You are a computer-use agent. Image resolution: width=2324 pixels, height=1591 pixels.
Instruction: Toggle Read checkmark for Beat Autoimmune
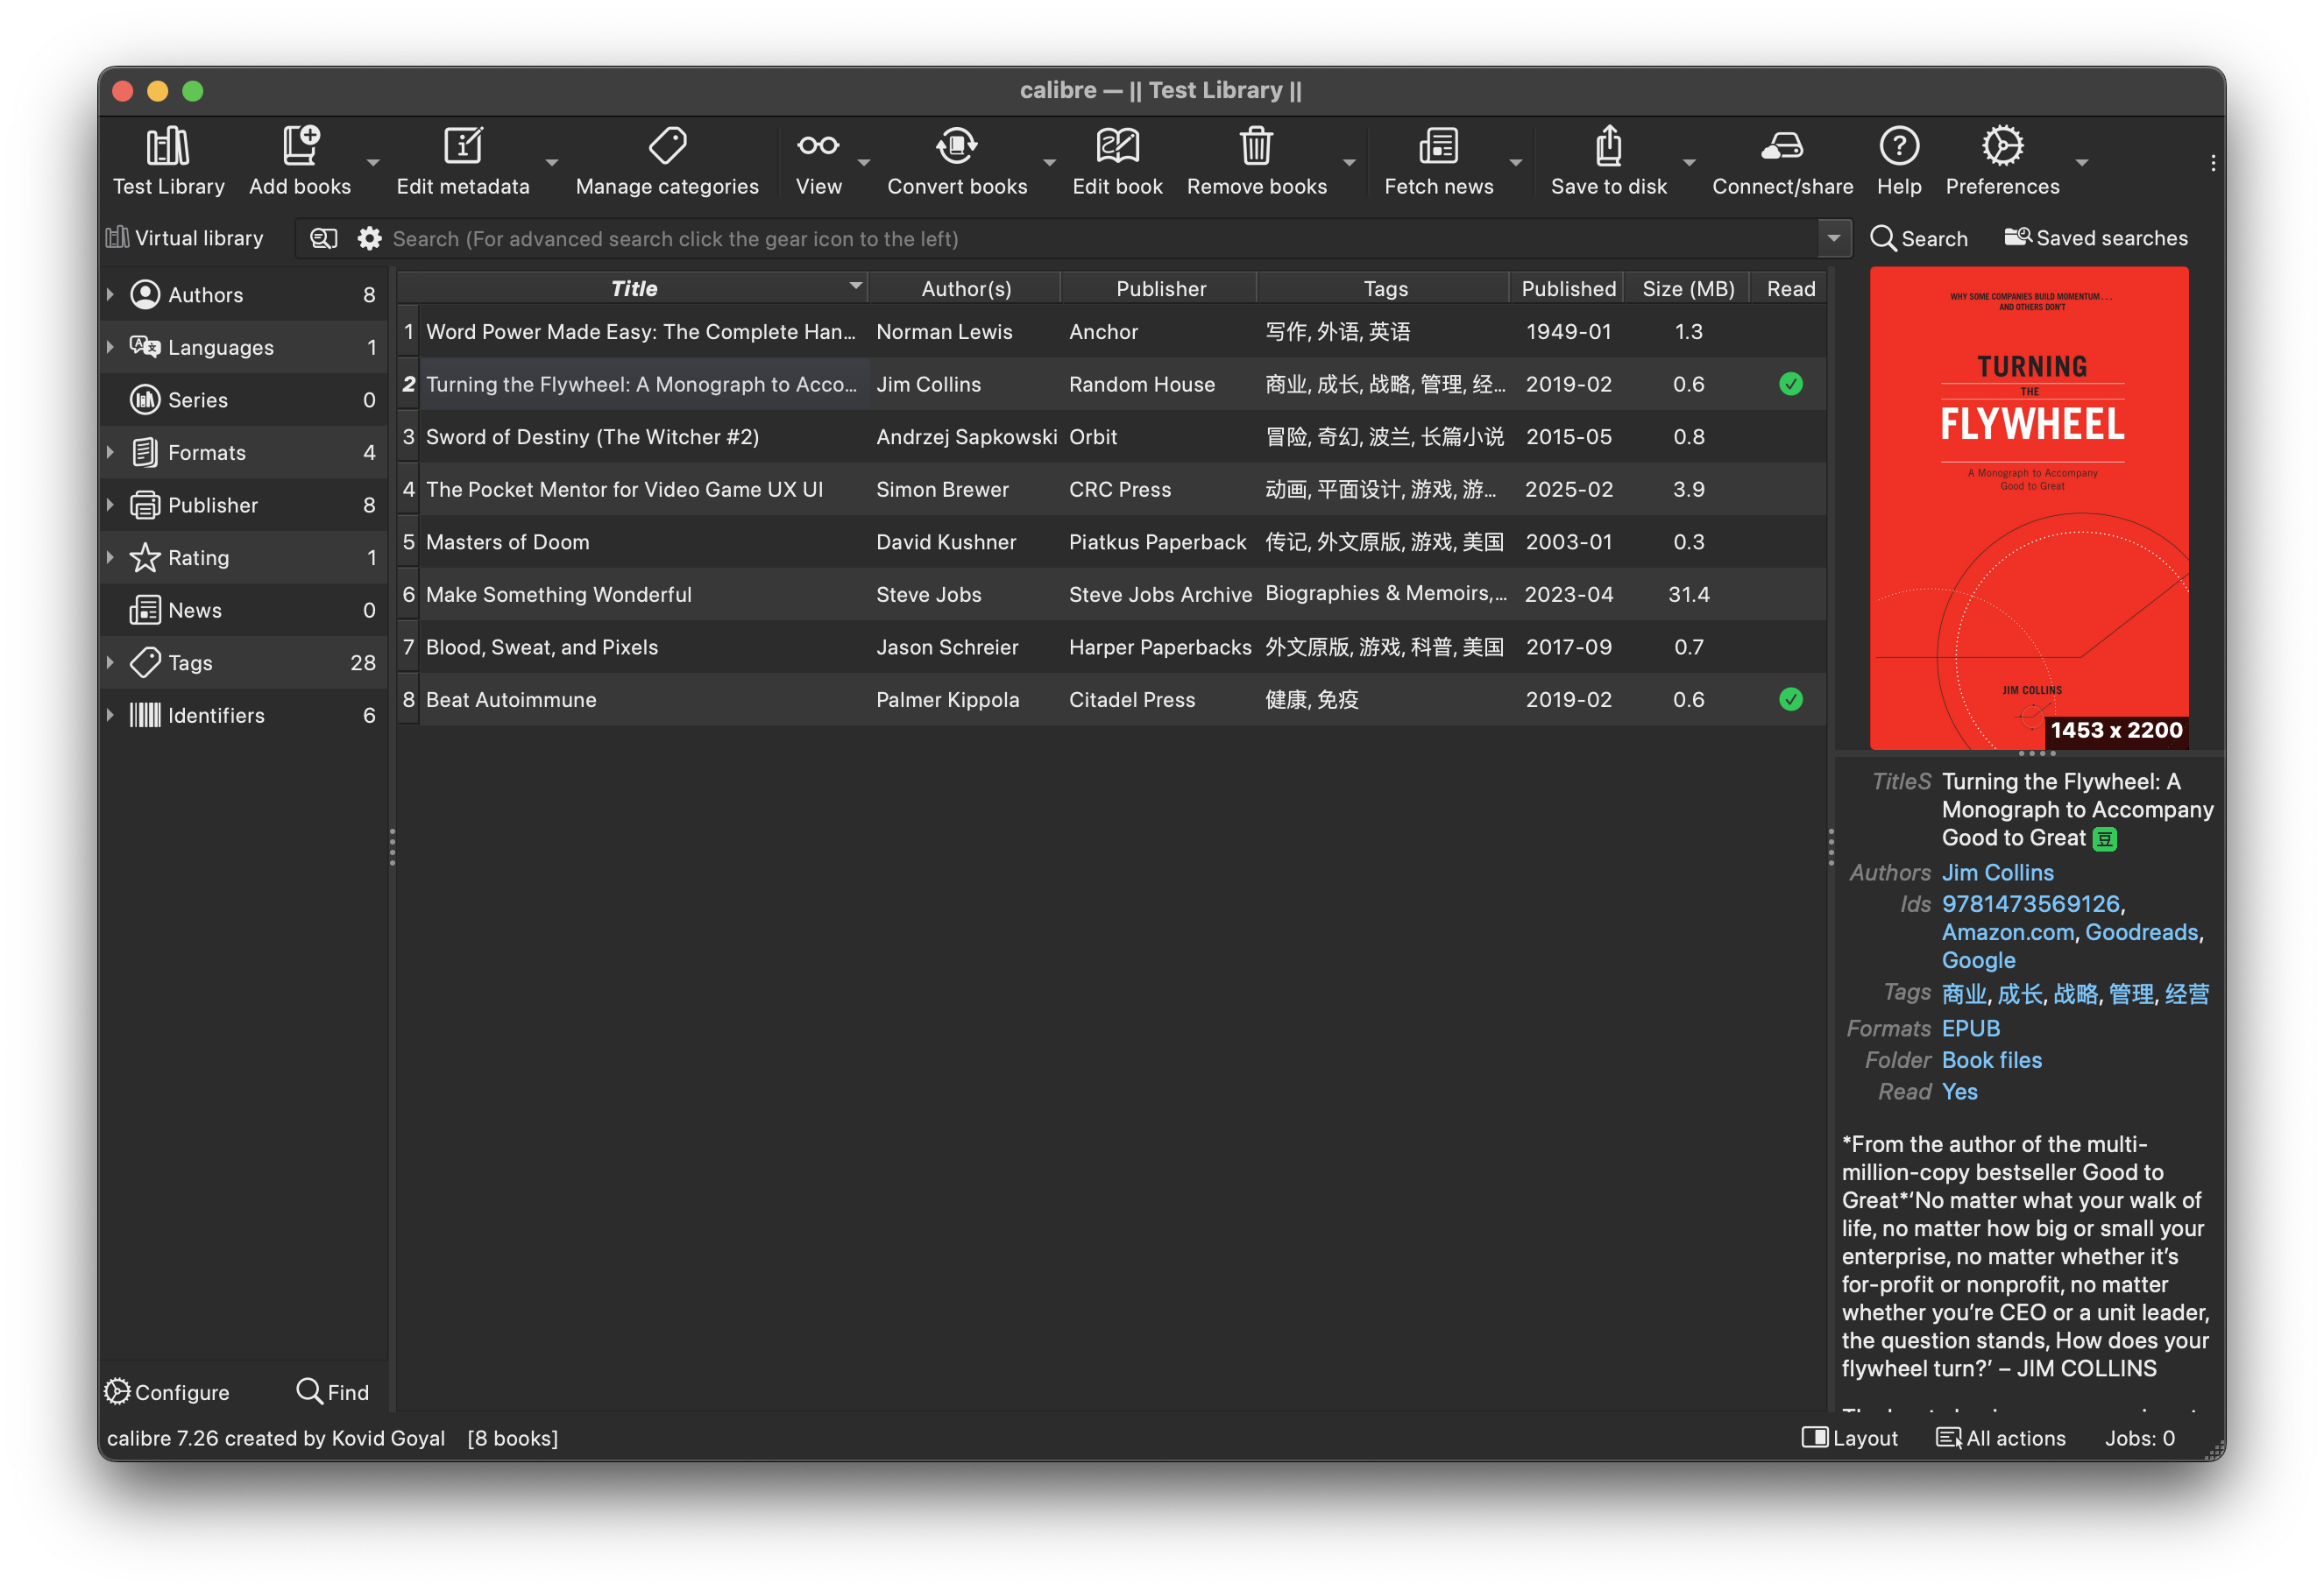[x=1790, y=699]
